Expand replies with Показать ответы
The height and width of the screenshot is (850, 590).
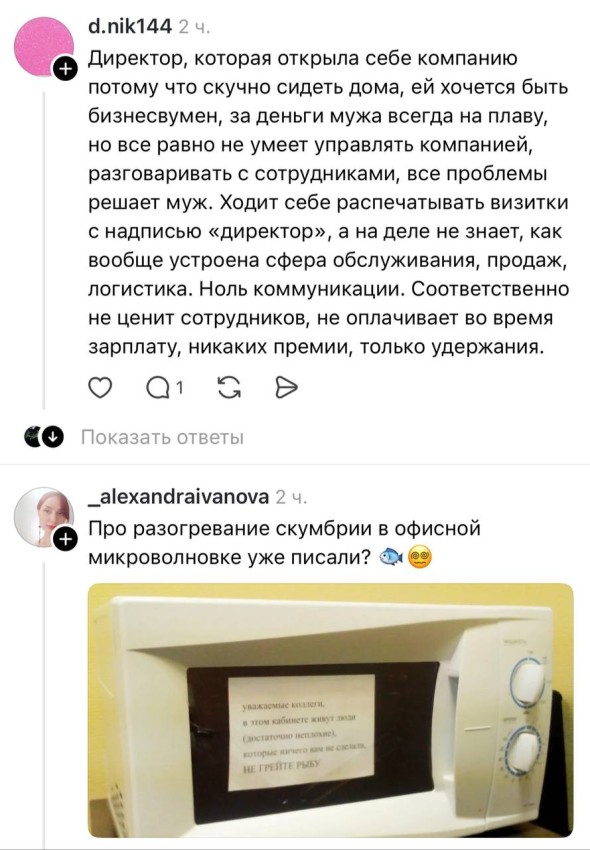(162, 437)
